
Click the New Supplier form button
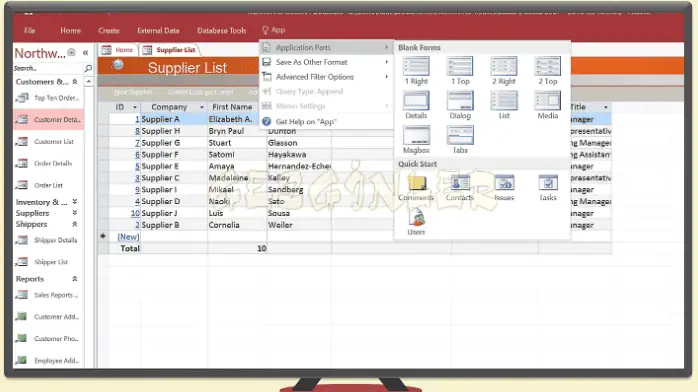(133, 92)
